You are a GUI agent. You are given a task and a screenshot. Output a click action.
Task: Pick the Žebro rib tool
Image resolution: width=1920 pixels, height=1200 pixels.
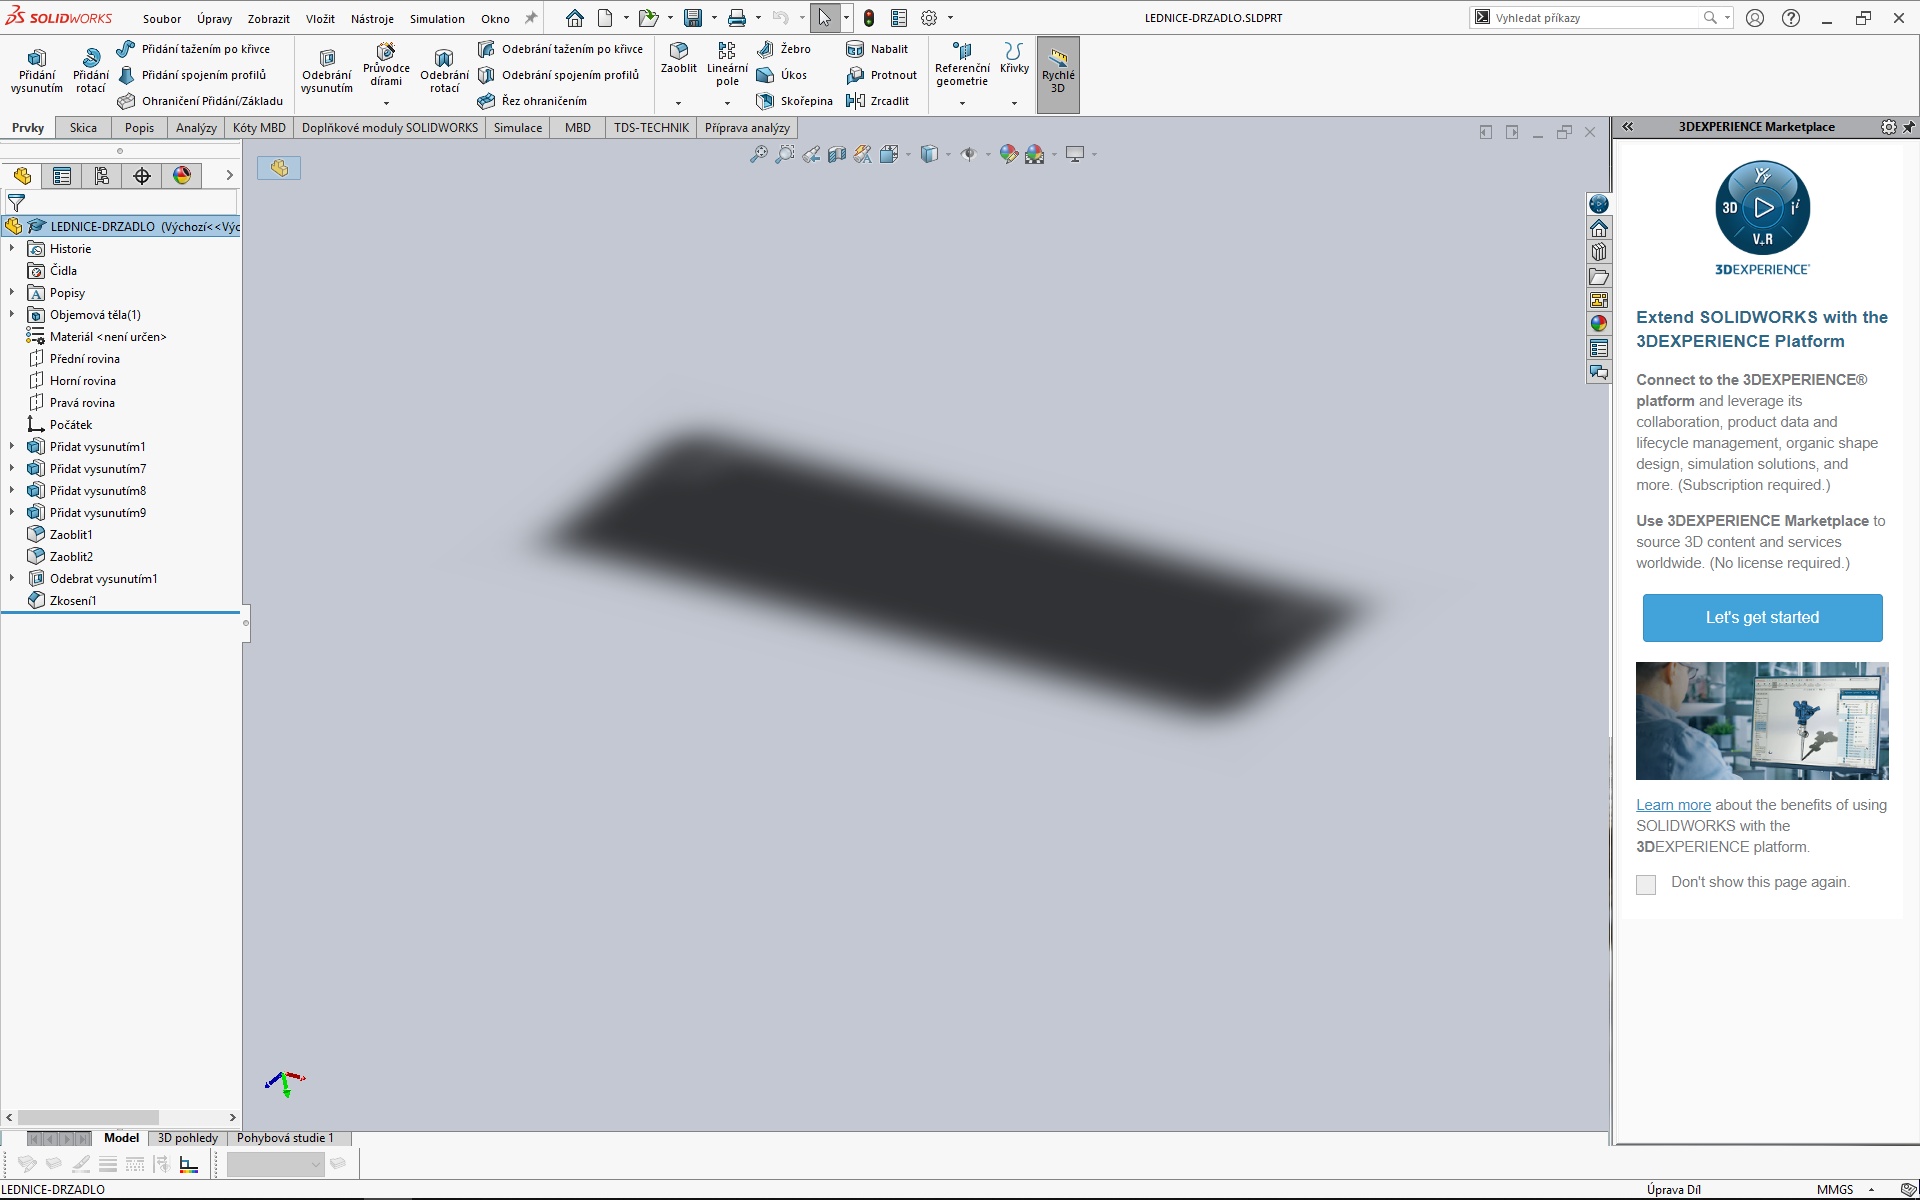click(x=784, y=49)
